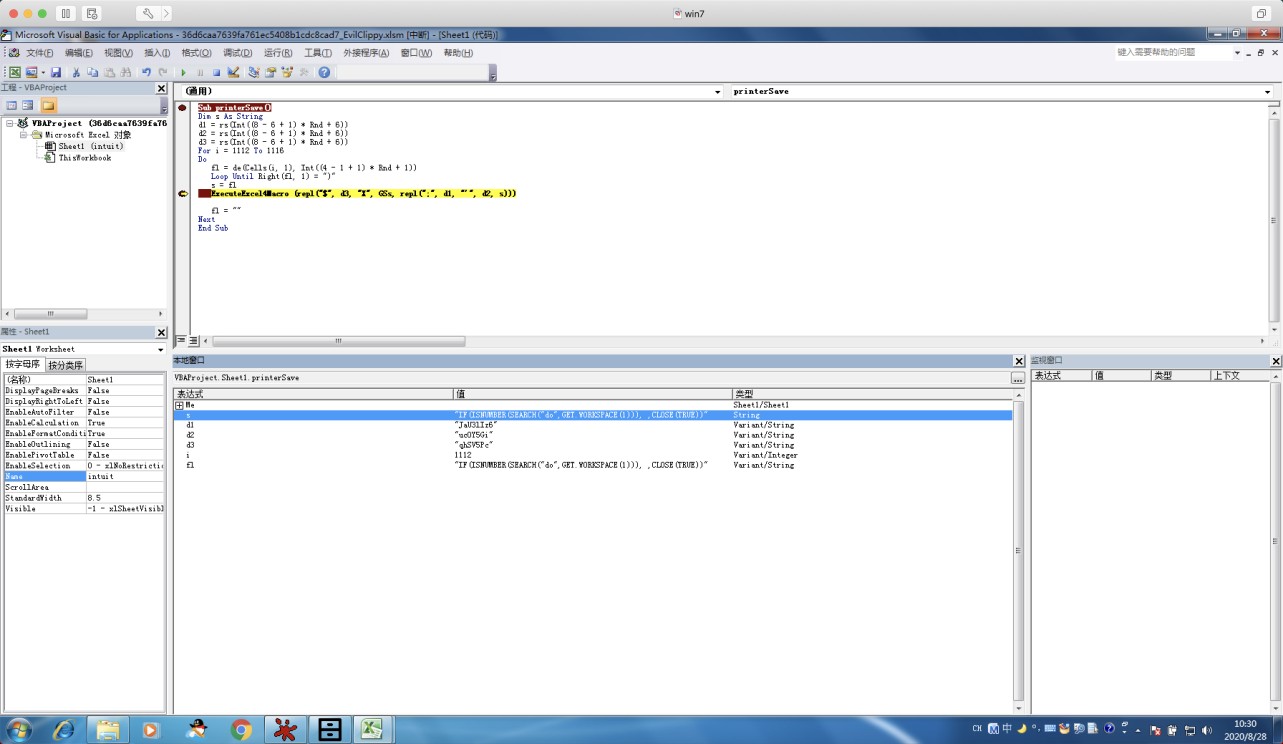Switch to full module view button
This screenshot has height=744, width=1283.
194,341
